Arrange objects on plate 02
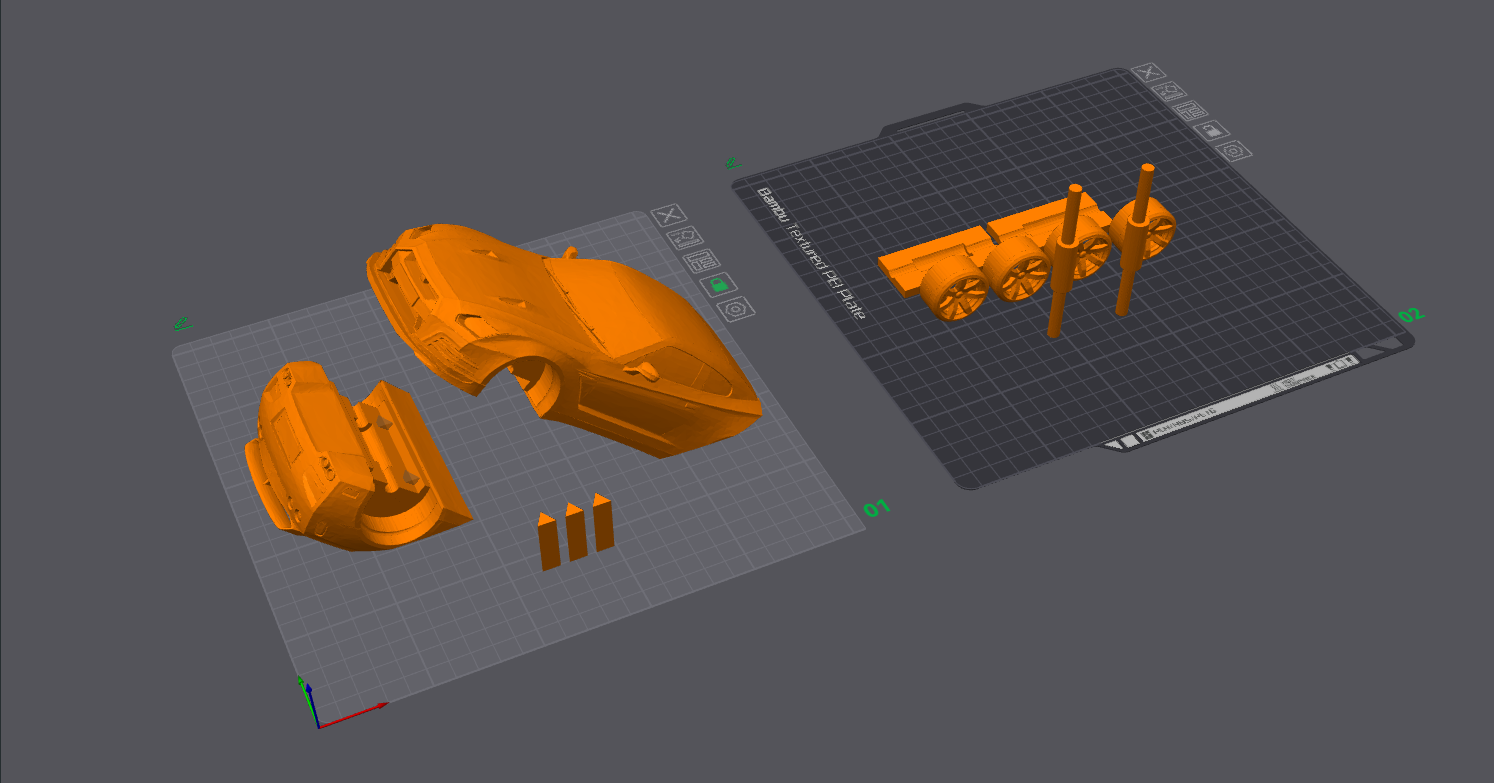The width and height of the screenshot is (1494, 783). click(1189, 110)
